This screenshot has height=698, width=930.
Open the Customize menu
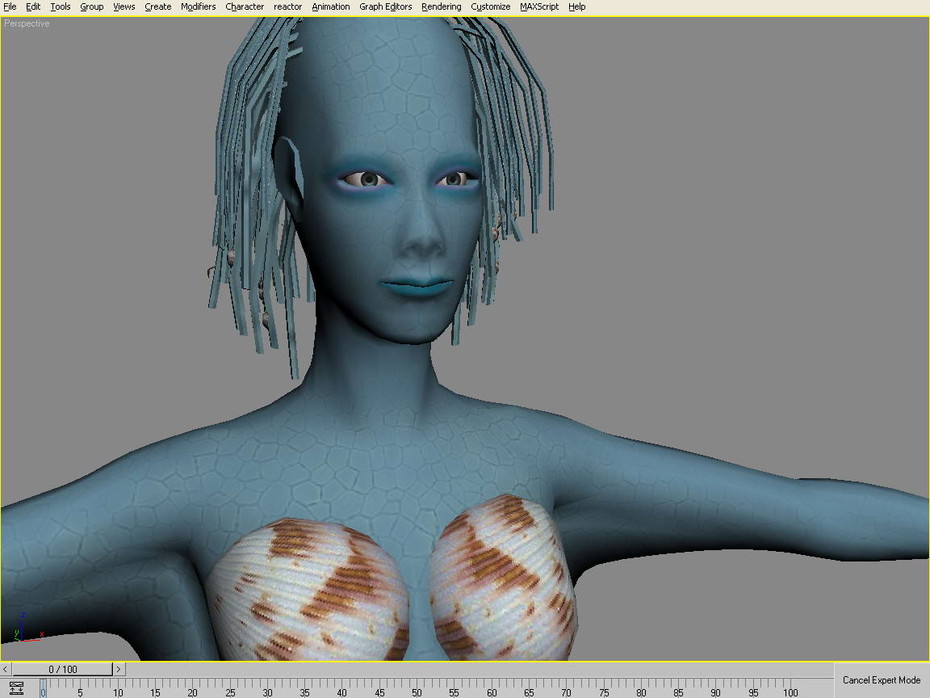coord(490,7)
